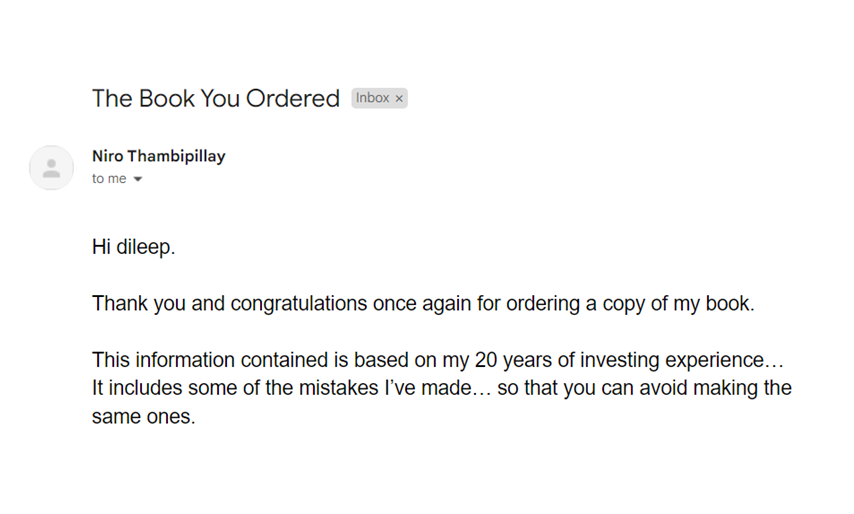Click the final line "same ones."
This screenshot has height=514, width=854.
click(144, 417)
